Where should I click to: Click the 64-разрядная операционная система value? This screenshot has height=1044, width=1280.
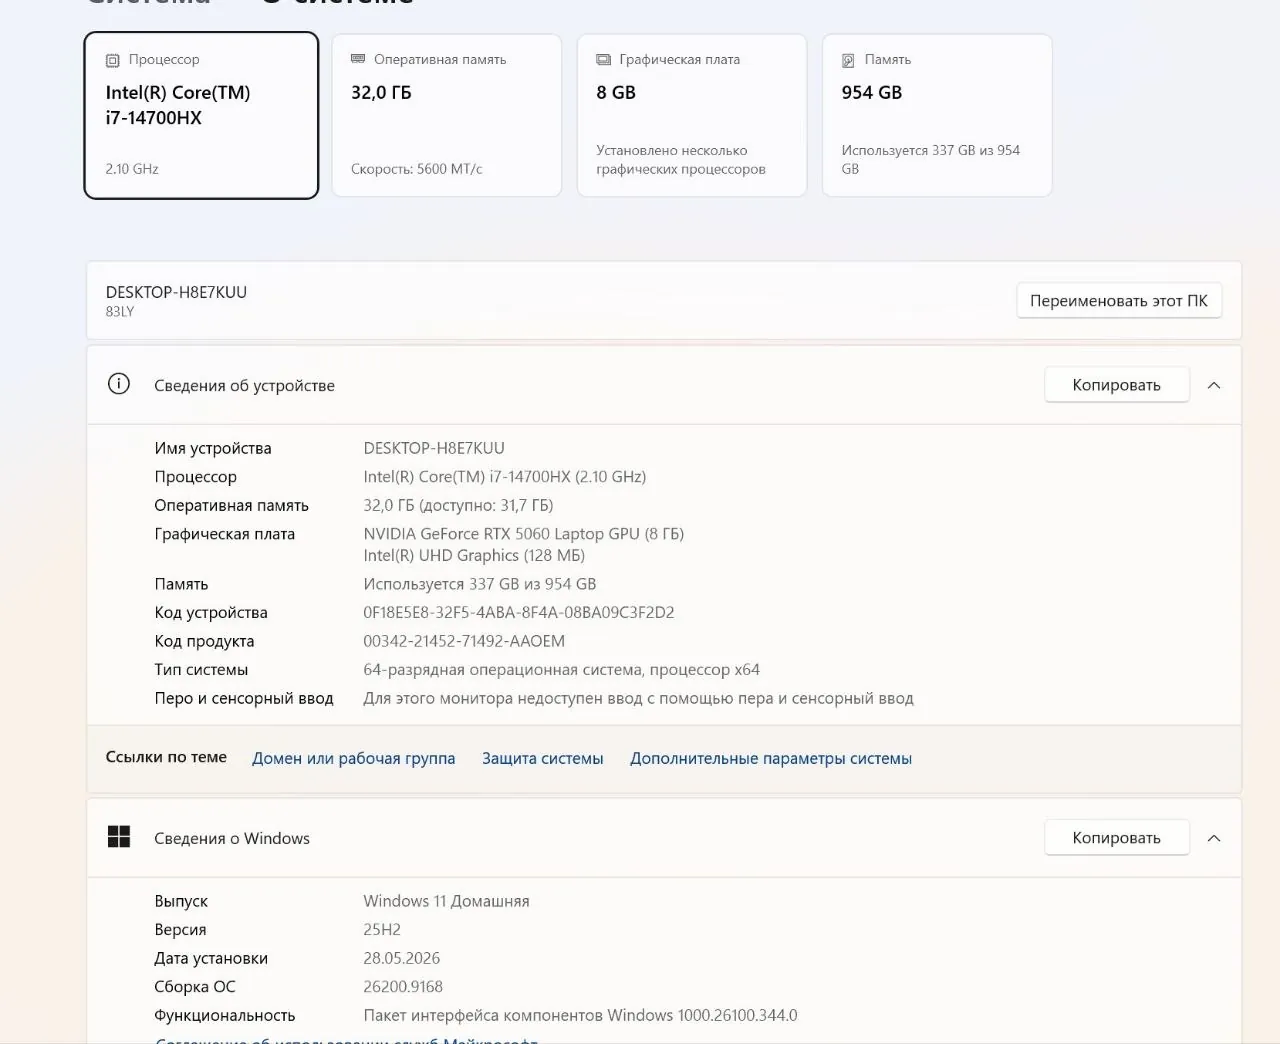coord(562,670)
